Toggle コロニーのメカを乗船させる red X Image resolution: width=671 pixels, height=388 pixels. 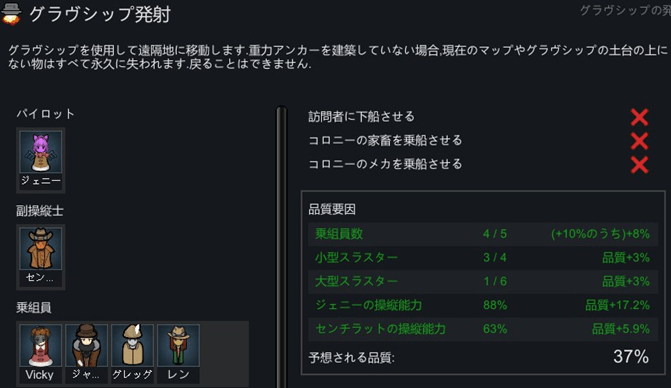click(639, 165)
